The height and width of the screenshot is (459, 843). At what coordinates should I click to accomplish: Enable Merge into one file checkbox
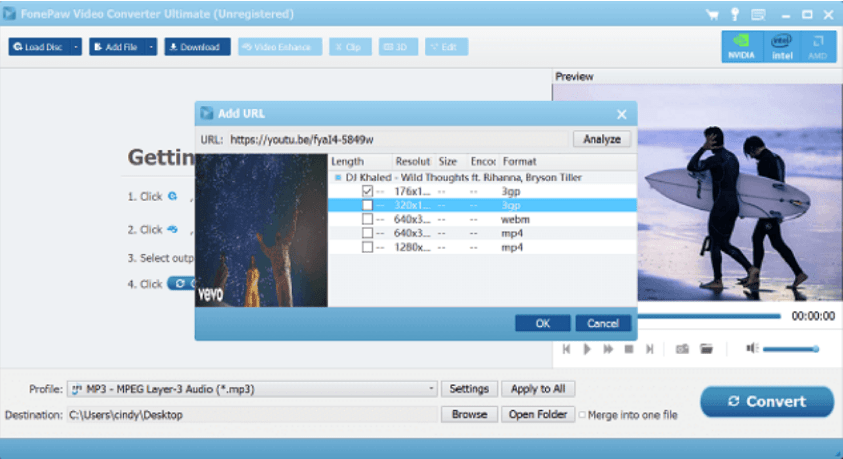582,414
